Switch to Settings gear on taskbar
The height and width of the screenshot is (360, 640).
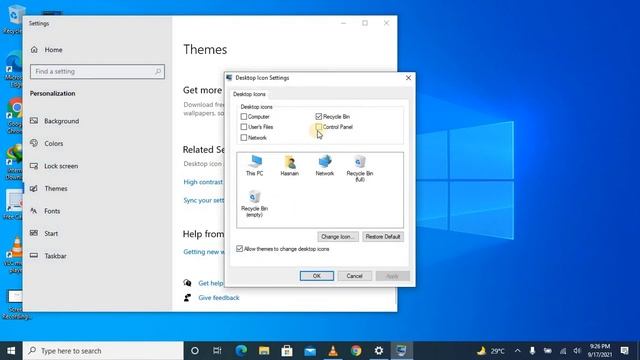click(379, 351)
